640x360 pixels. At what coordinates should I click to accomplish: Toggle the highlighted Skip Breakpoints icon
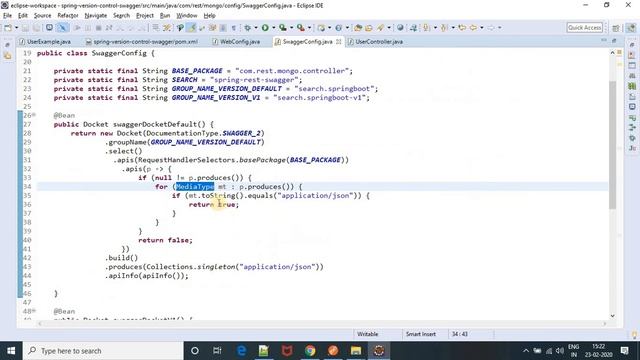click(62, 28)
